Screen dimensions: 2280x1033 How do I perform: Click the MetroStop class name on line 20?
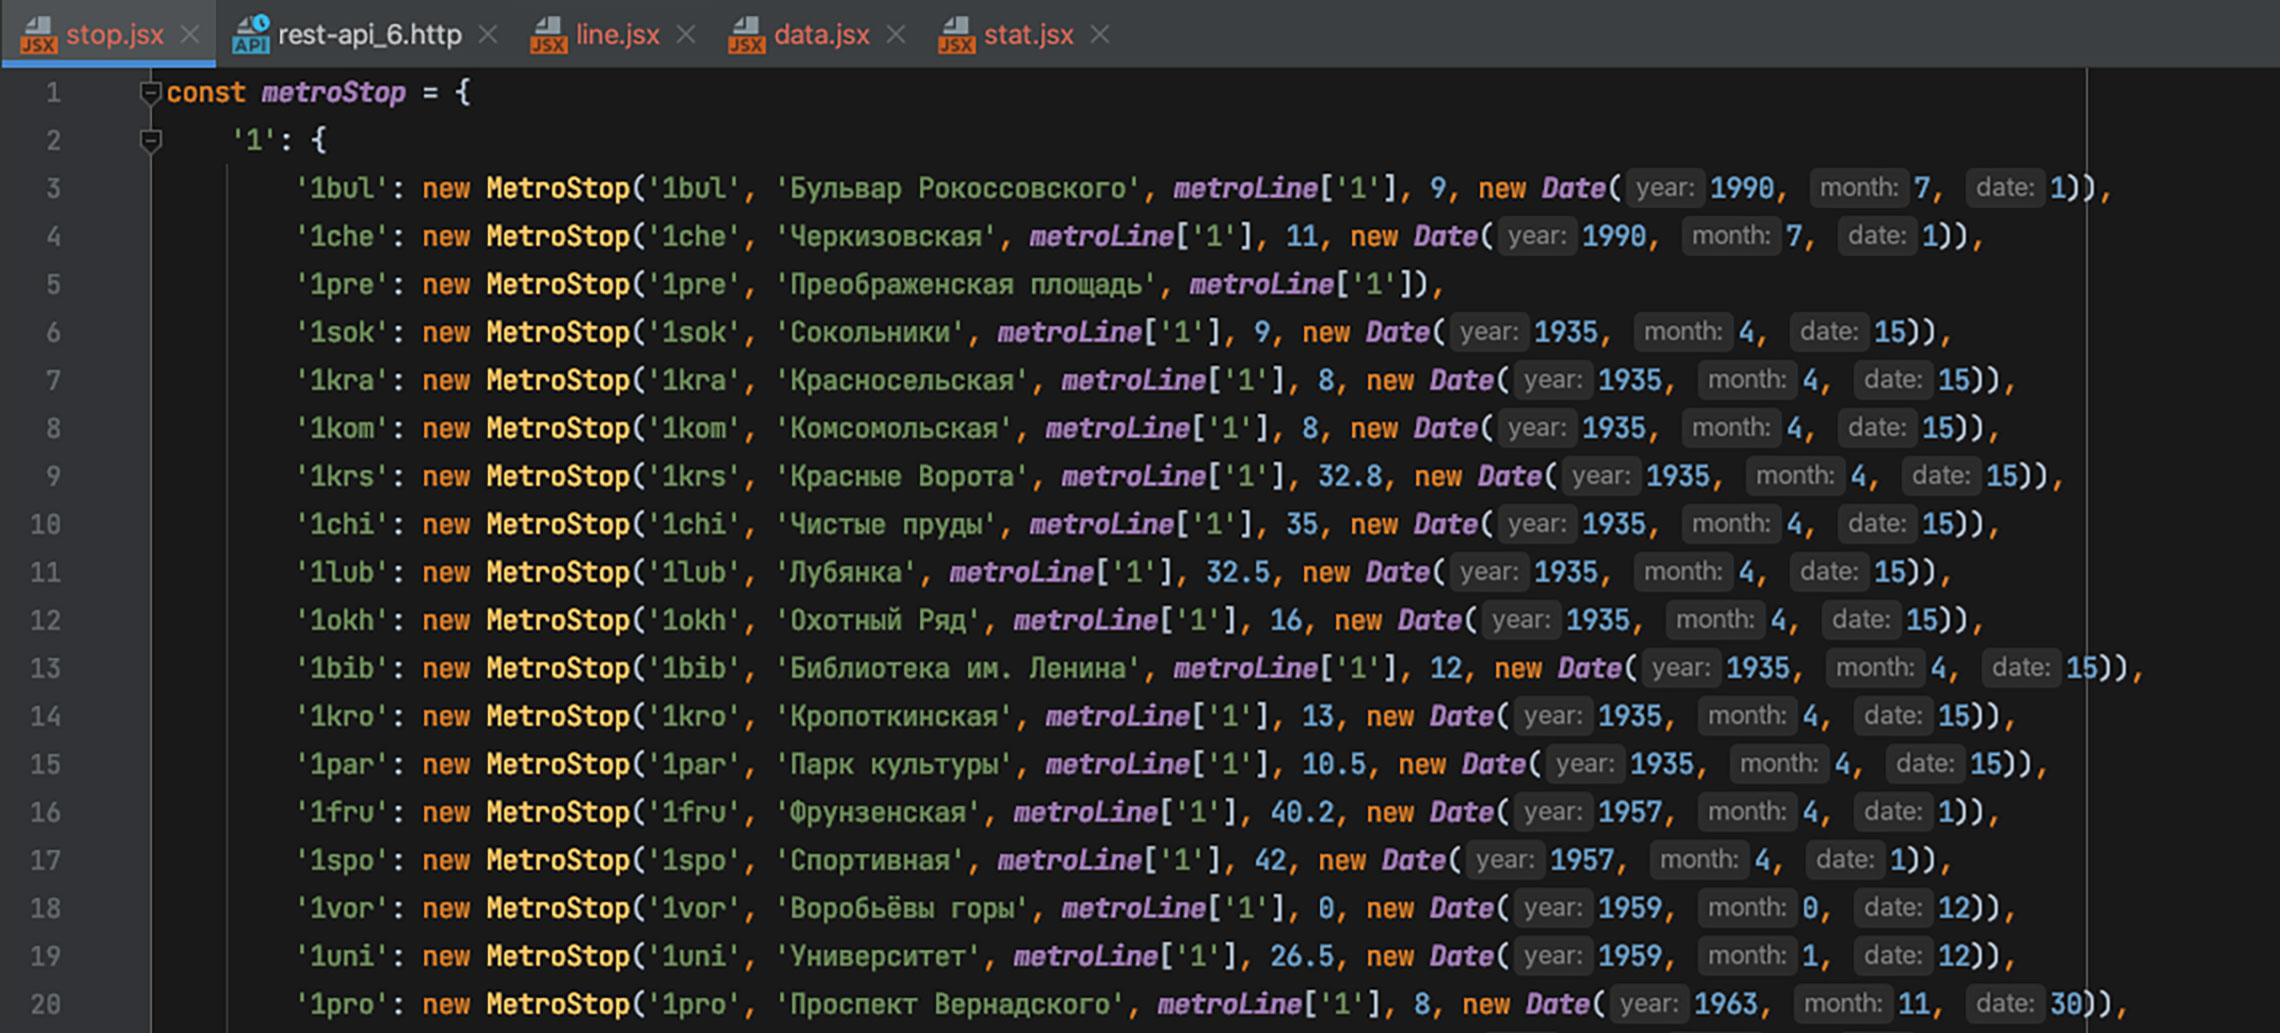click(x=557, y=1004)
